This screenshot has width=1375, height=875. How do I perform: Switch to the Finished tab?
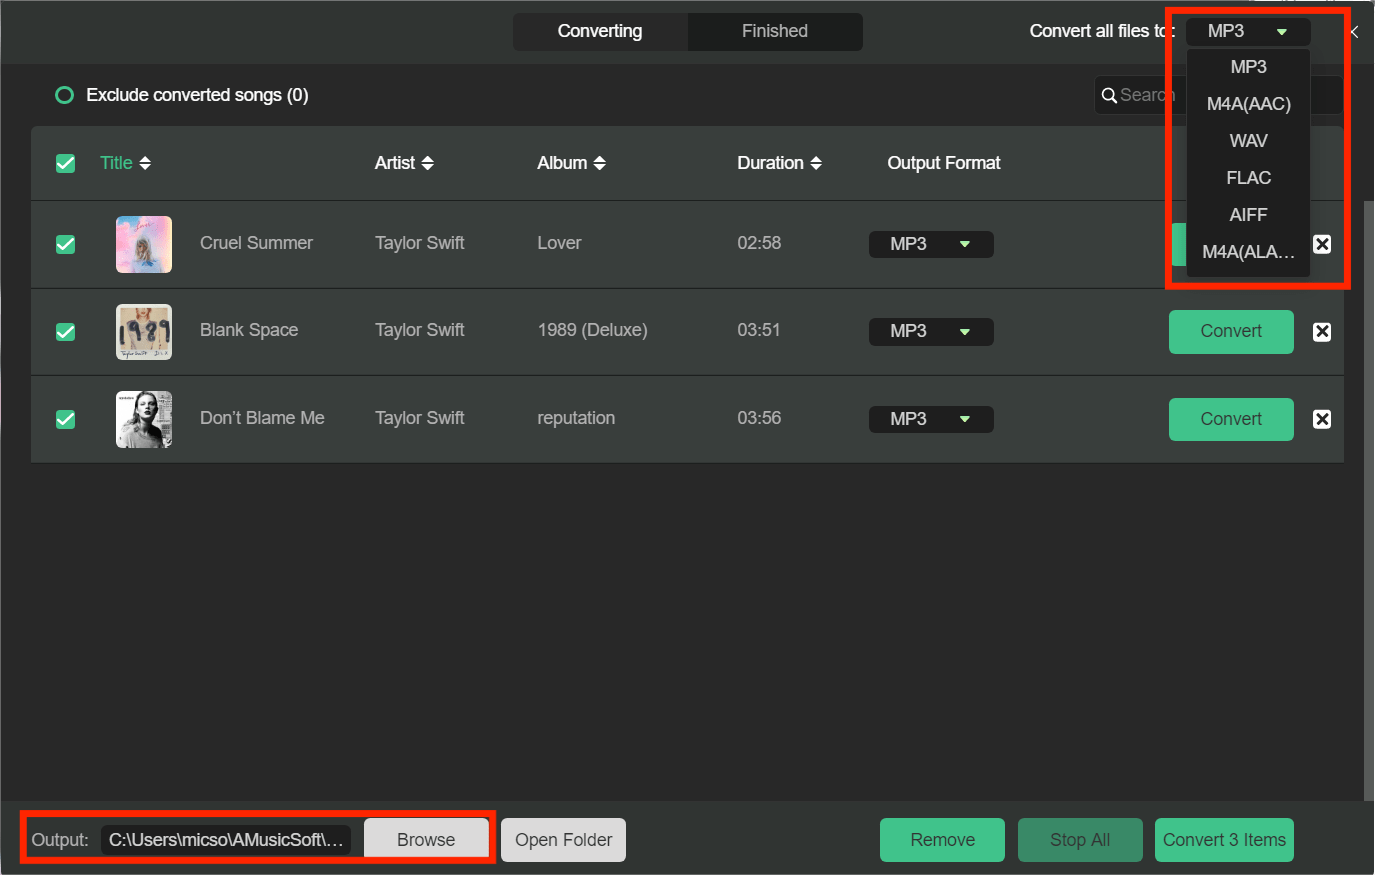tap(774, 31)
